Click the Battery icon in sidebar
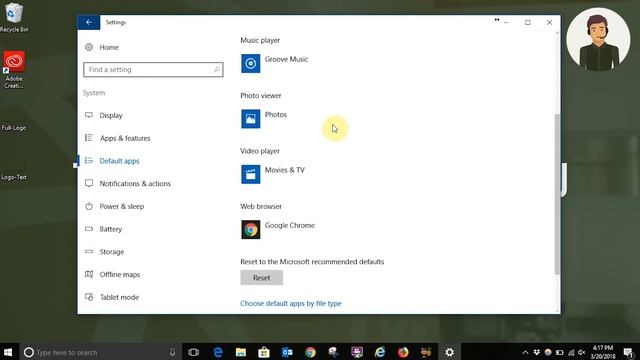 tap(89, 229)
